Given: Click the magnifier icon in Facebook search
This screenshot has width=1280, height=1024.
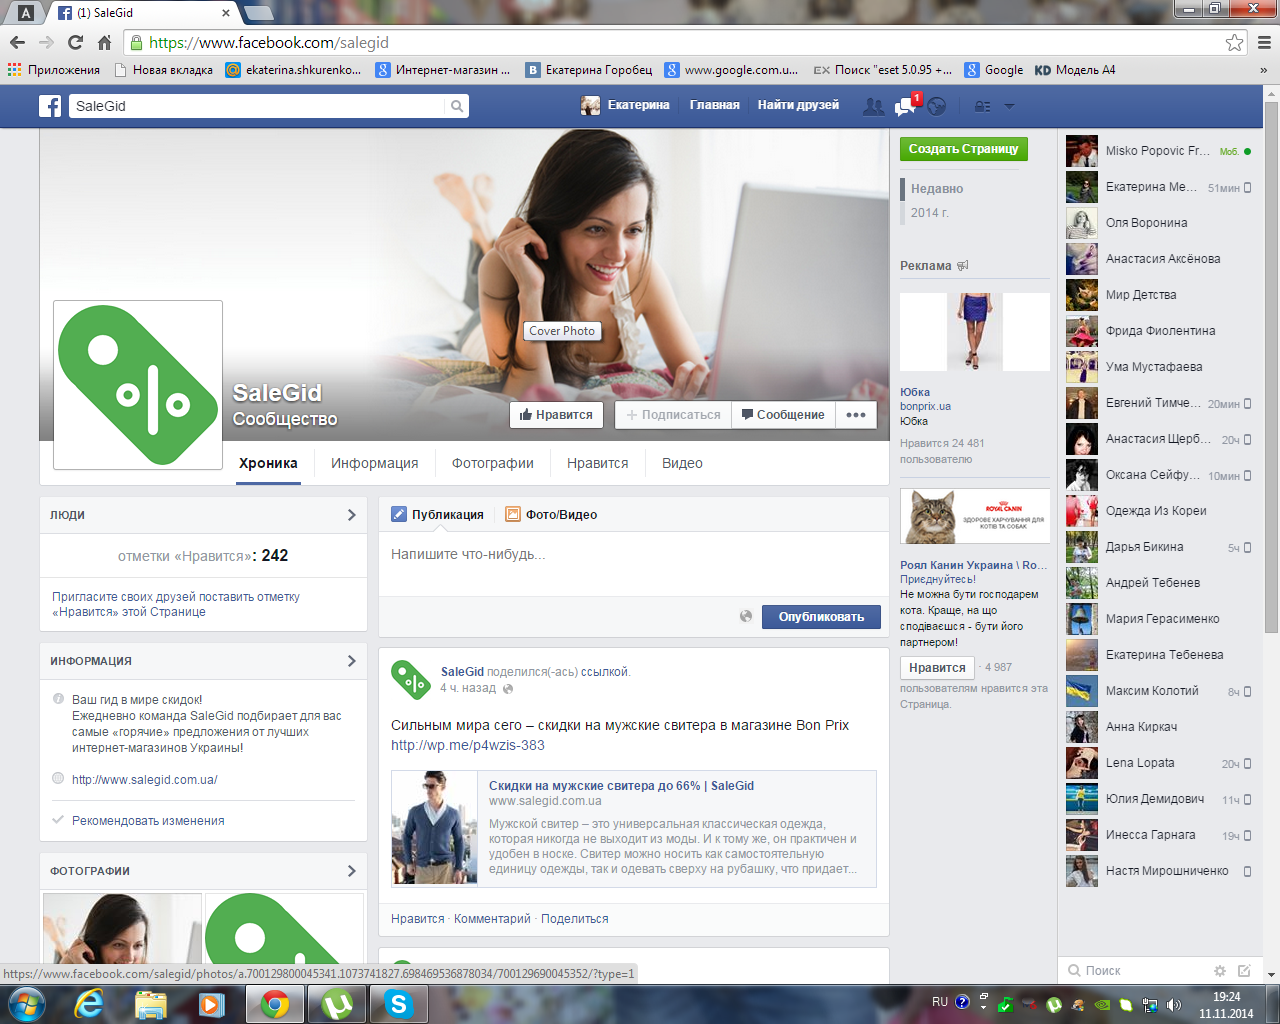Looking at the screenshot, I should point(457,106).
